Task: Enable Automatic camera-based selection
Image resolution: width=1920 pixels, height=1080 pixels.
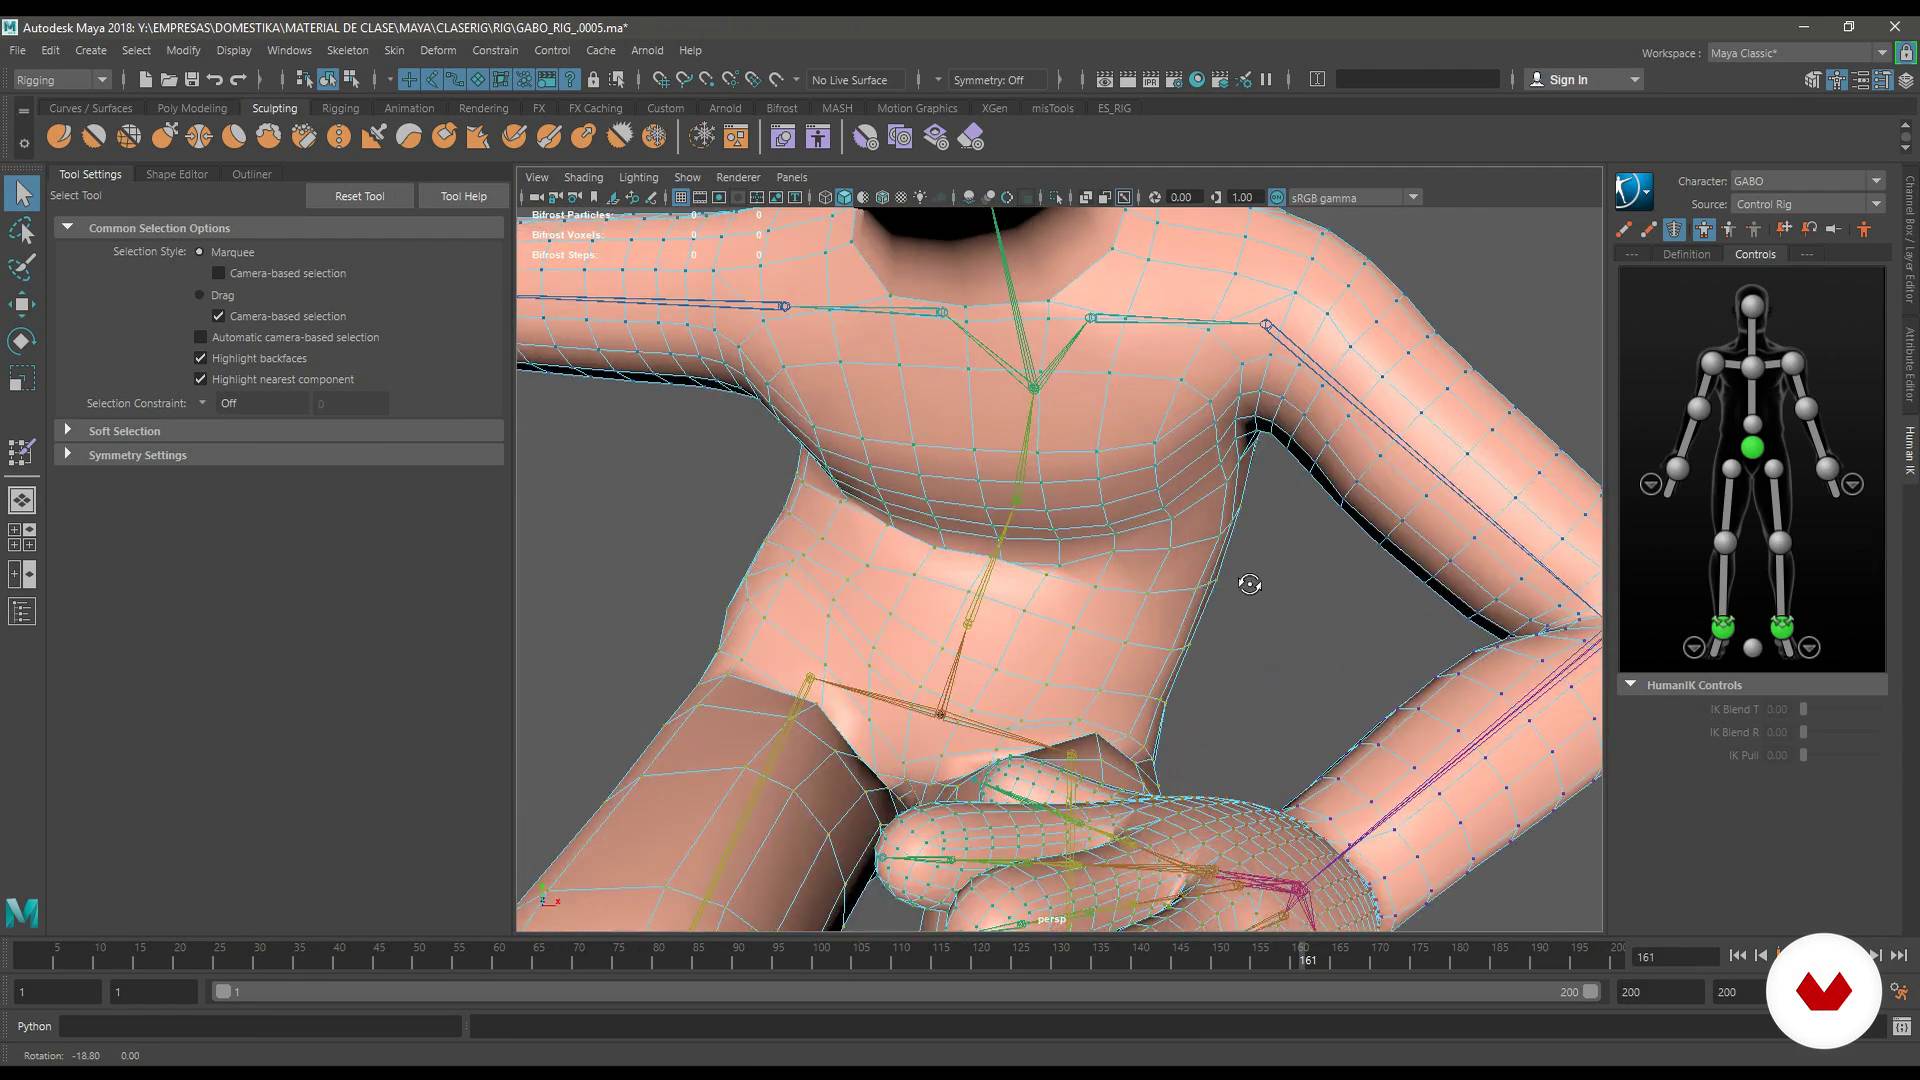Action: tap(200, 337)
